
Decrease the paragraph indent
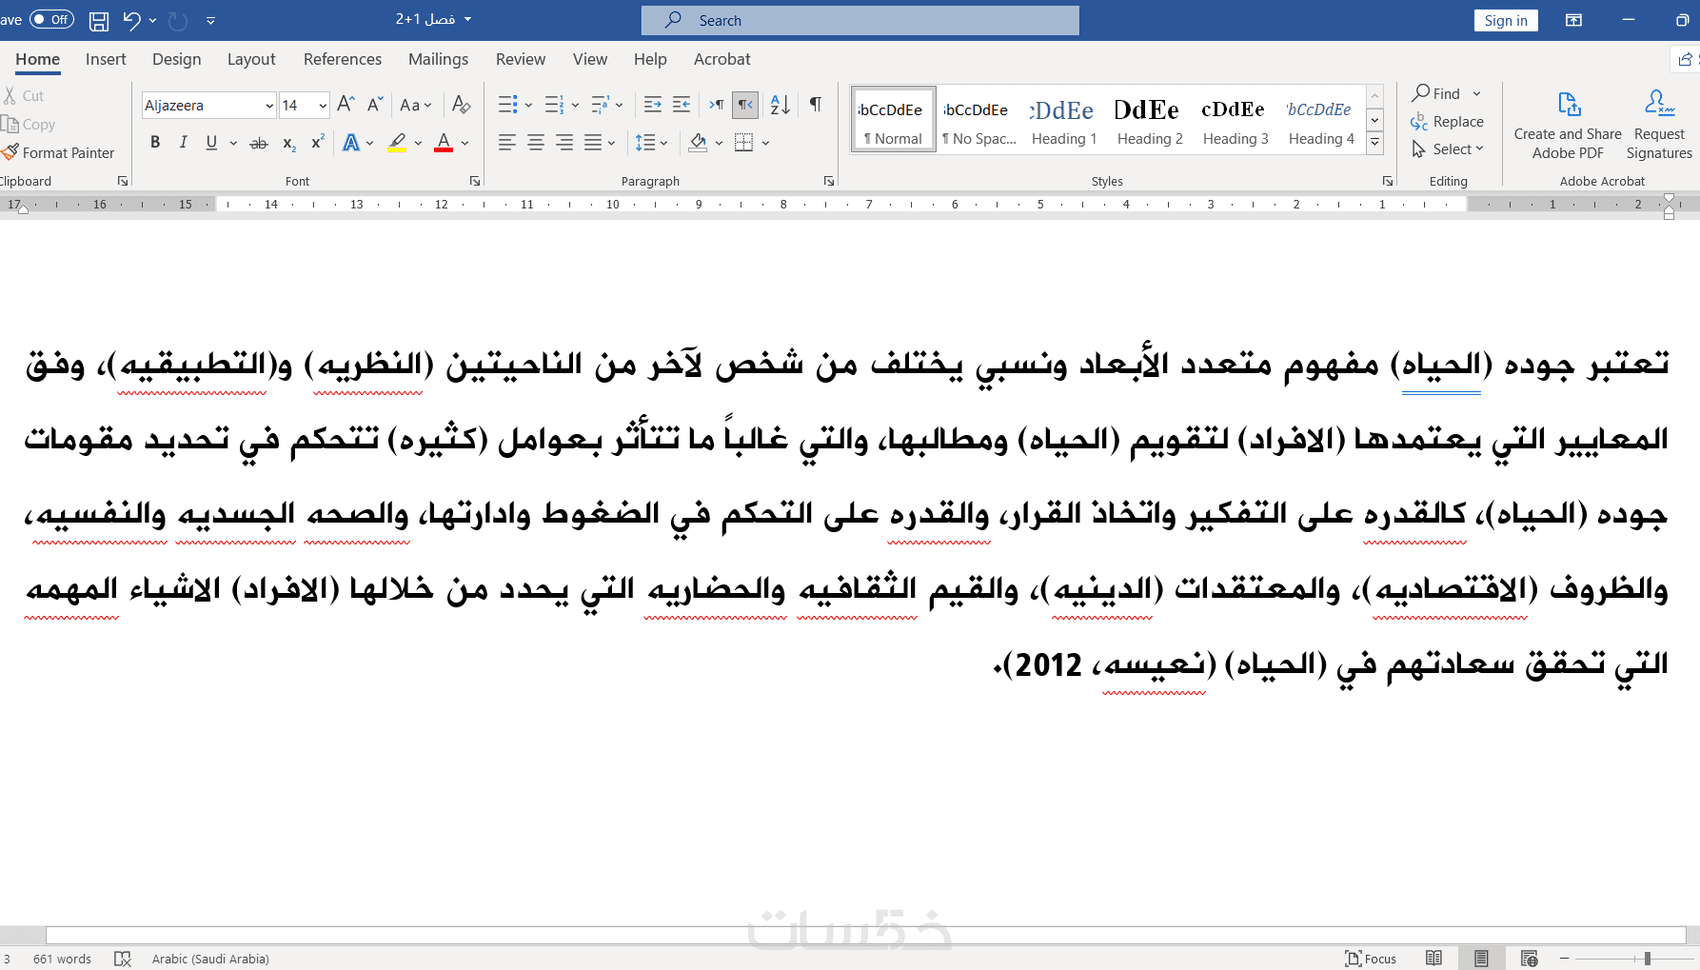[652, 104]
